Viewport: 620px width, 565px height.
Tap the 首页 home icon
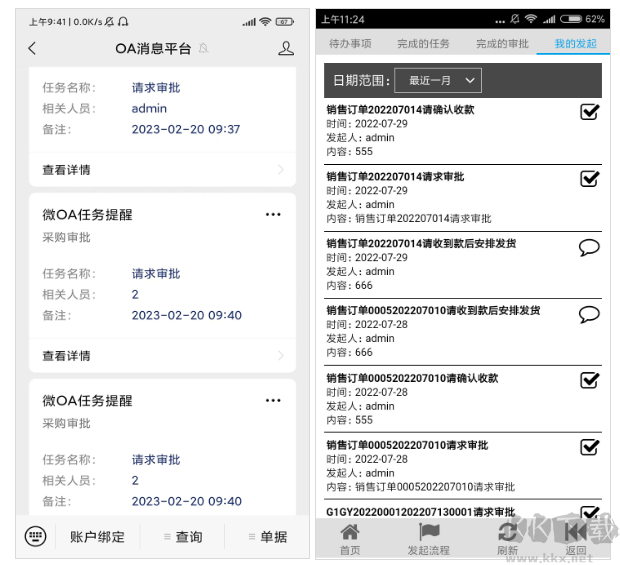pos(350,532)
